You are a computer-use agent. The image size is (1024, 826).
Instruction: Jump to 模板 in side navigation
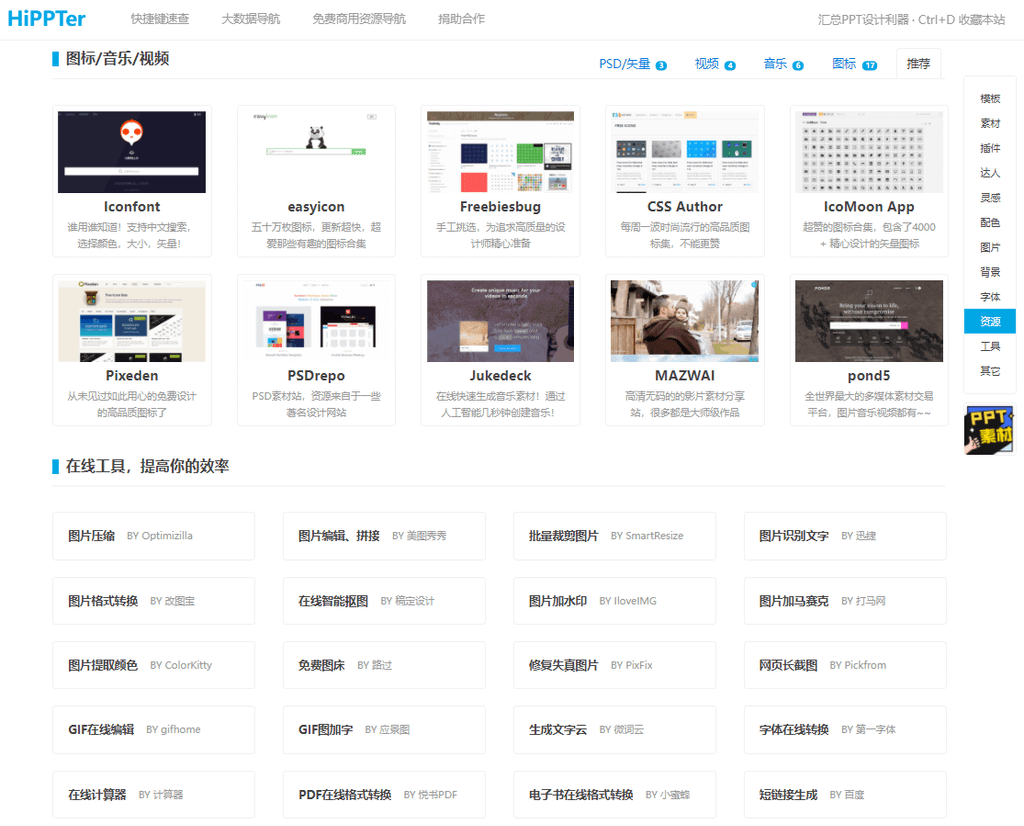point(990,99)
